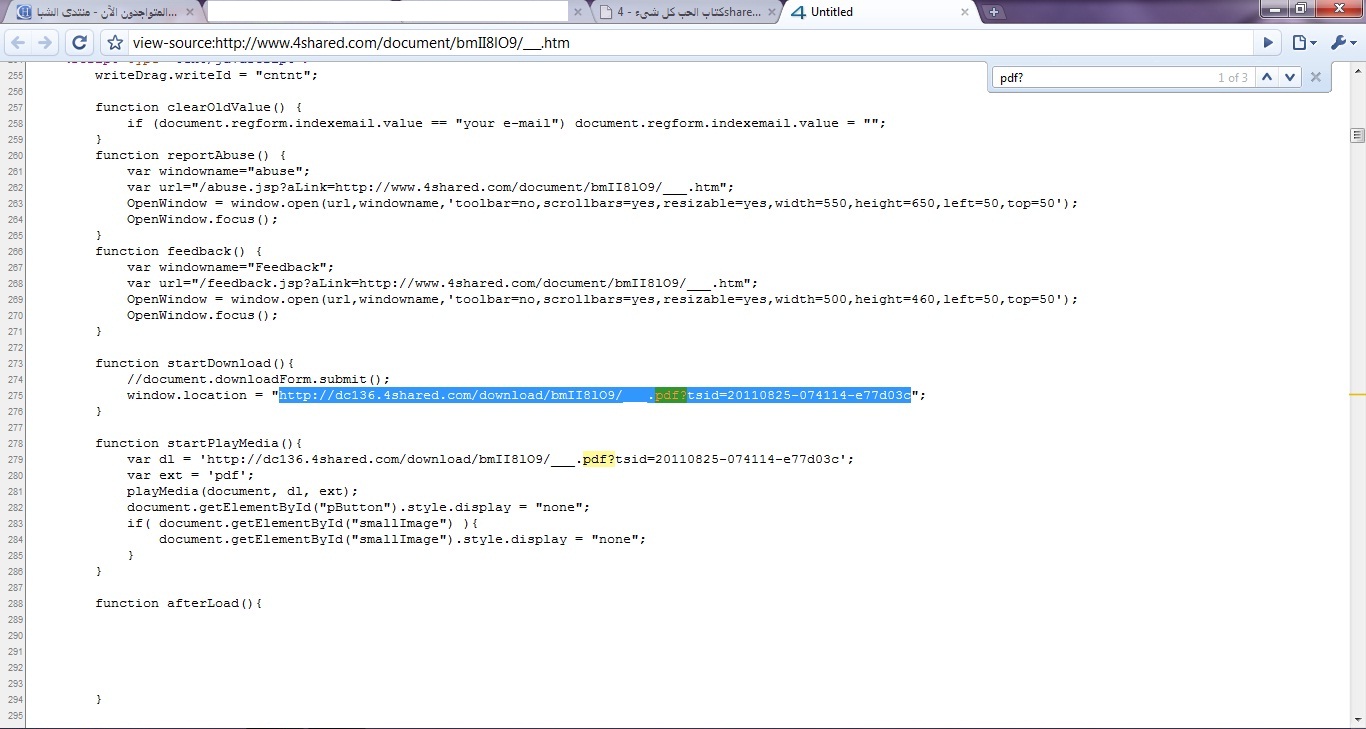Close the find bar

click(x=1316, y=77)
